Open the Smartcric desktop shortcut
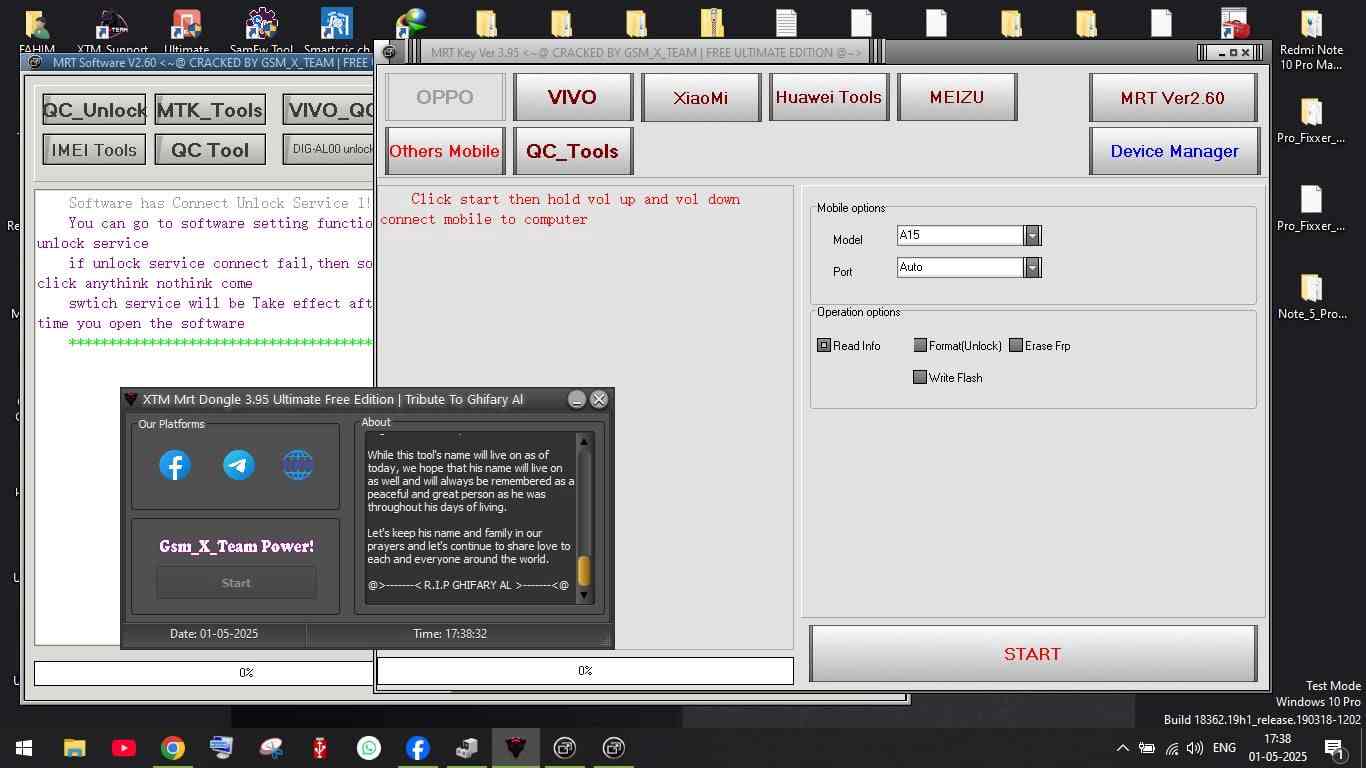This screenshot has width=1366, height=768. (336, 30)
